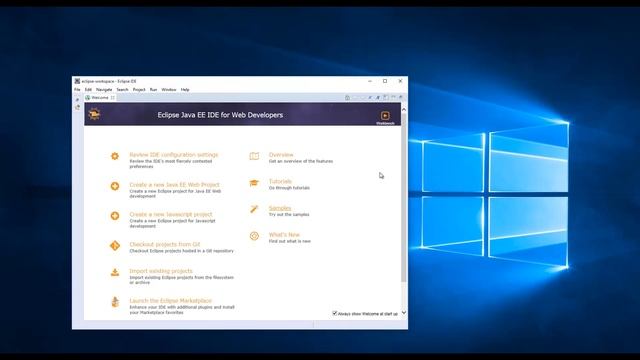Toggle Always show Welcome at start up checkbox

coord(335,313)
